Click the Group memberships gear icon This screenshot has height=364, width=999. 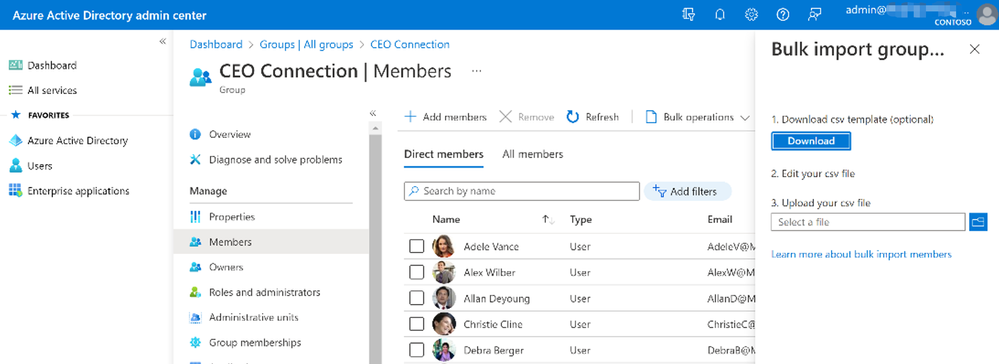(x=196, y=342)
